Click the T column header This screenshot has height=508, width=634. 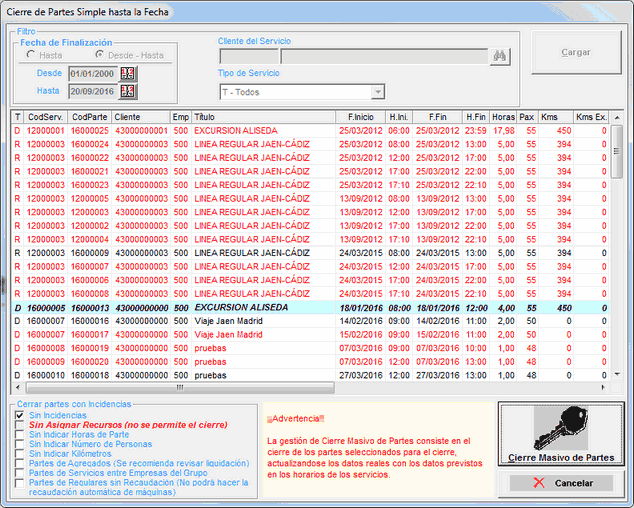18,117
